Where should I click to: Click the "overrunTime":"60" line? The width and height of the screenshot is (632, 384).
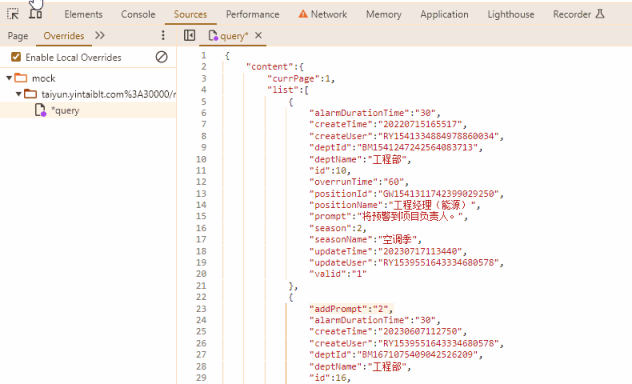359,182
